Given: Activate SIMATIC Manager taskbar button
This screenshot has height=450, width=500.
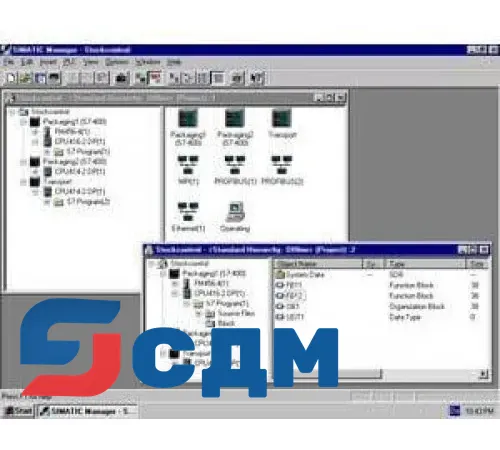Looking at the screenshot, I should point(87,411).
